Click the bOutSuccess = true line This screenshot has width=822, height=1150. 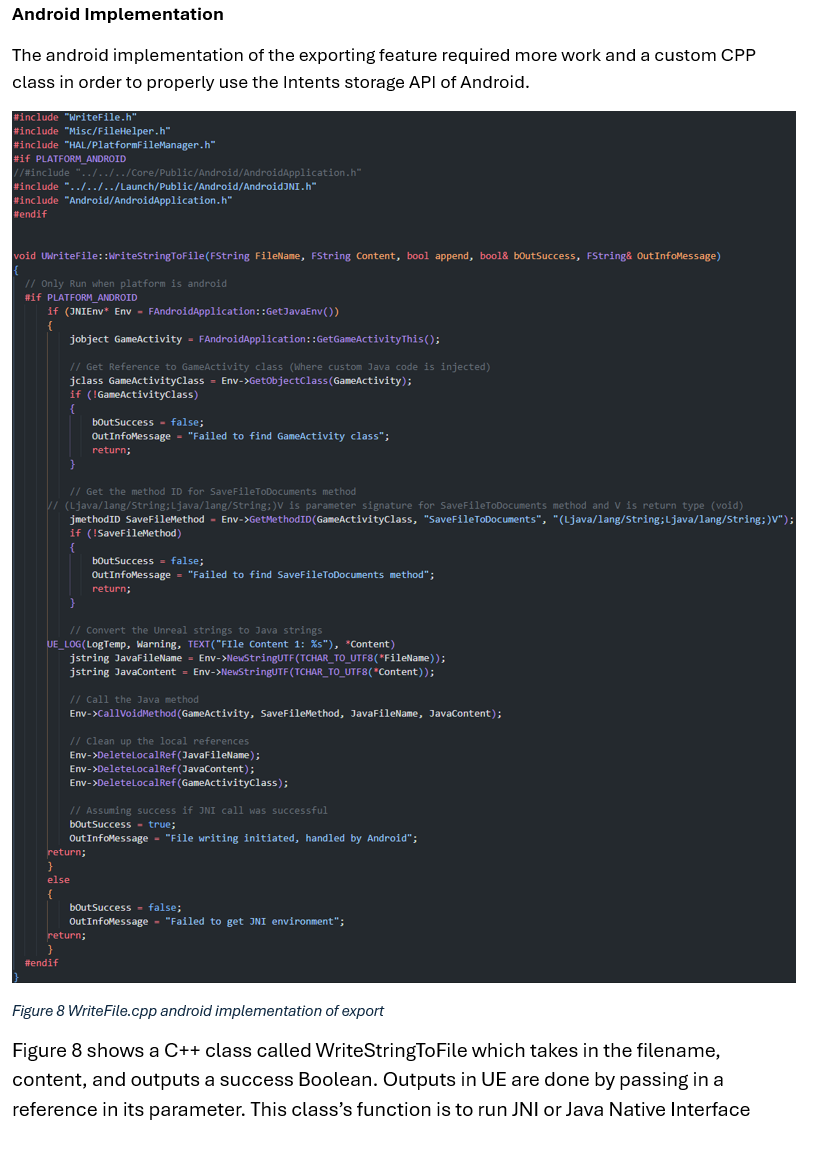pos(122,824)
